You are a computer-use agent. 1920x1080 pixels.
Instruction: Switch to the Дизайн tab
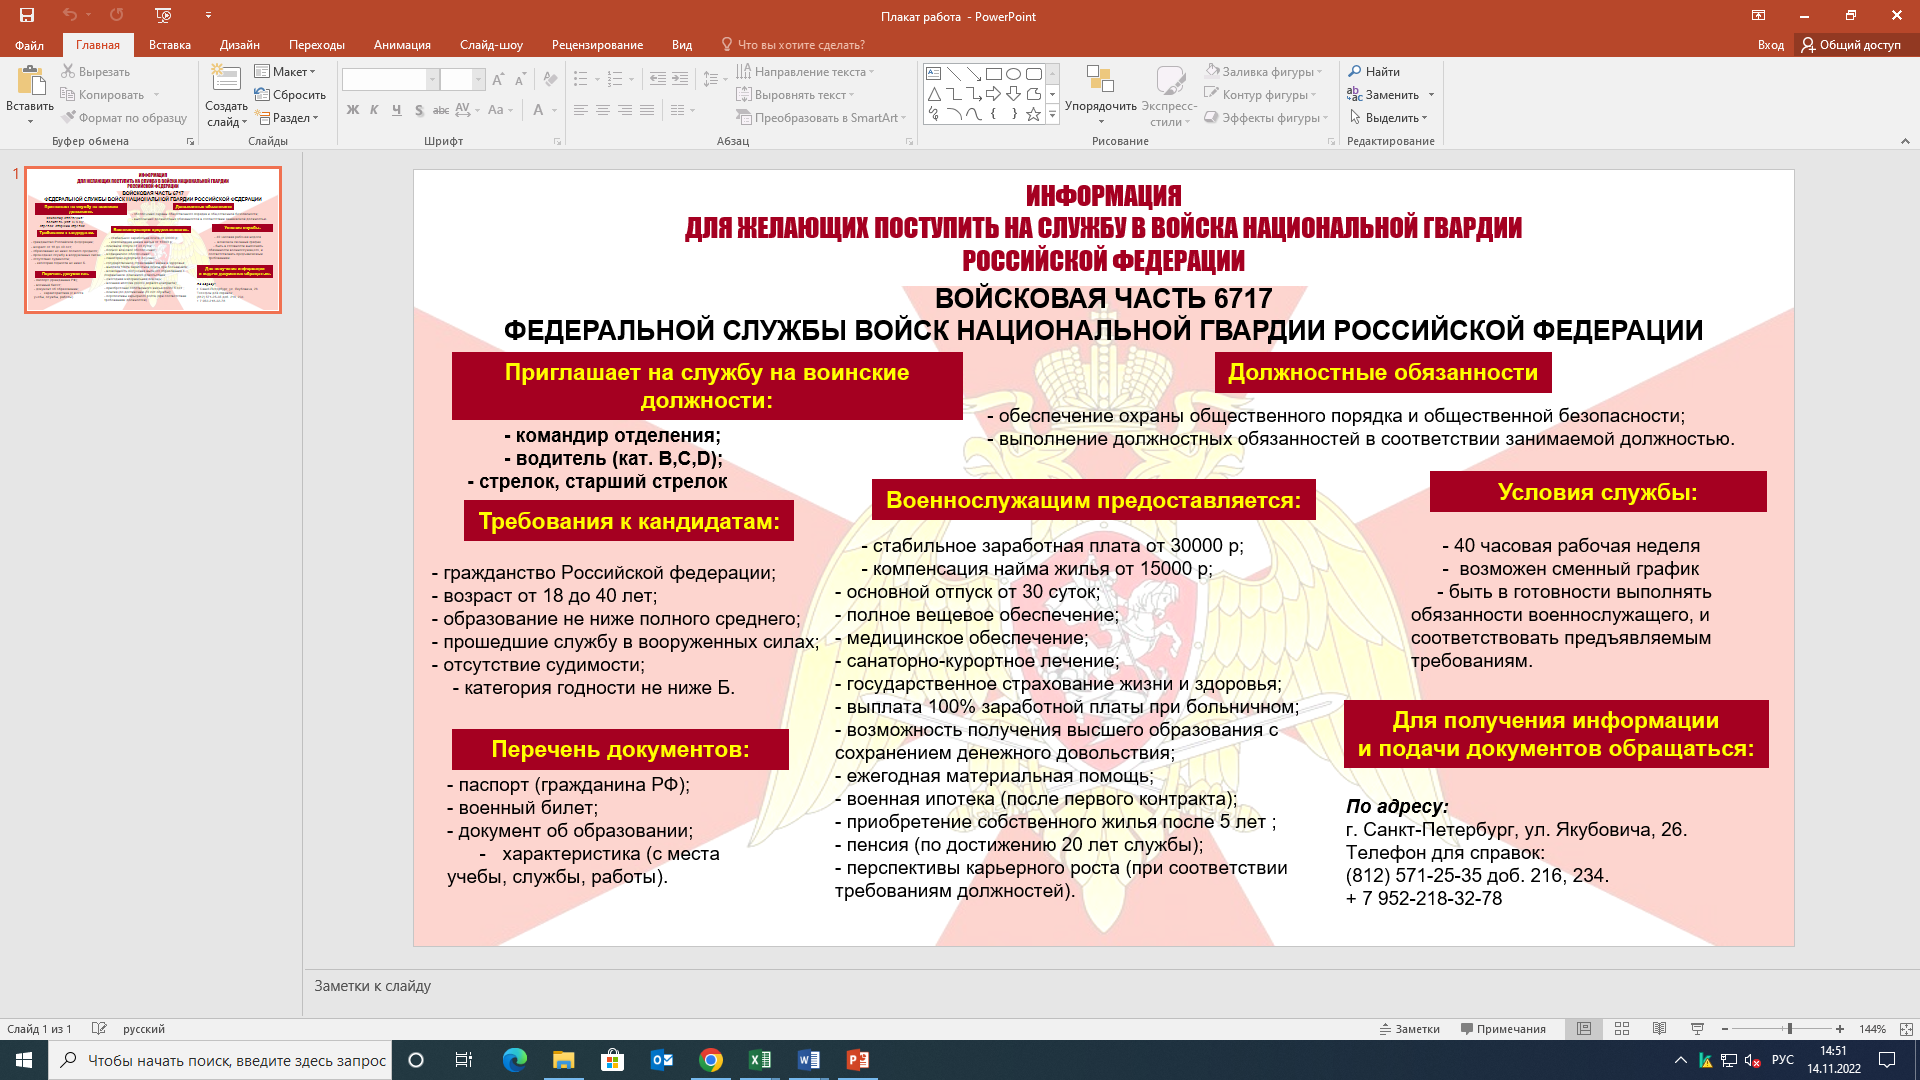[x=240, y=45]
